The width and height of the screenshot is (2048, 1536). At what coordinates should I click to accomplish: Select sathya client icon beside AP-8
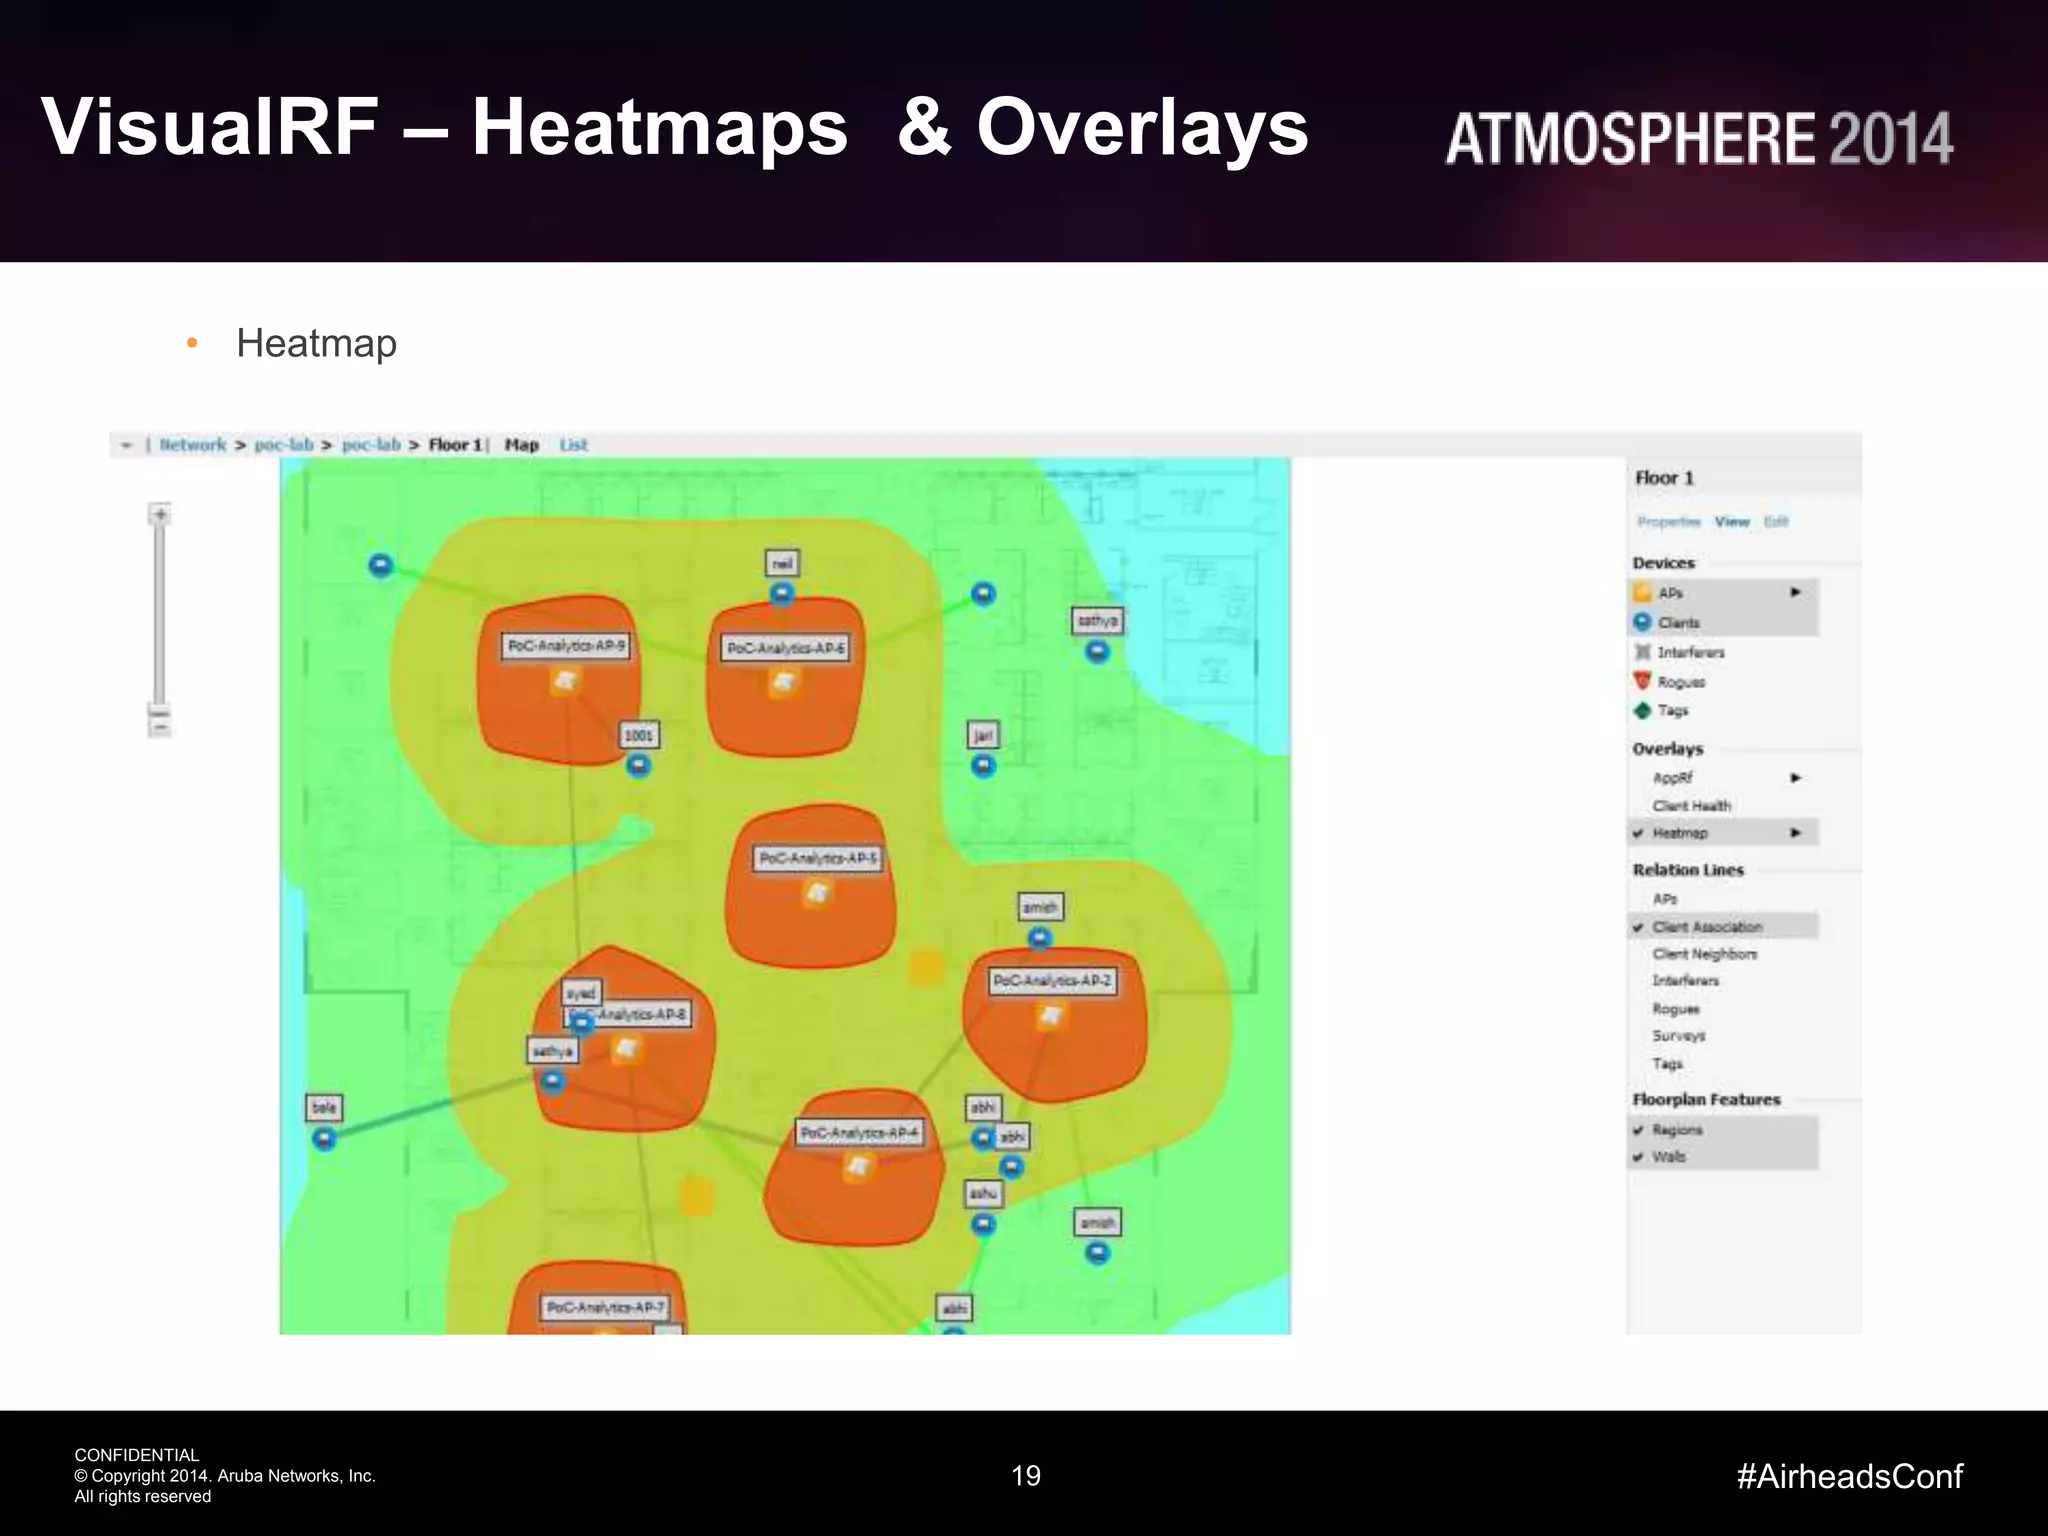(552, 1082)
